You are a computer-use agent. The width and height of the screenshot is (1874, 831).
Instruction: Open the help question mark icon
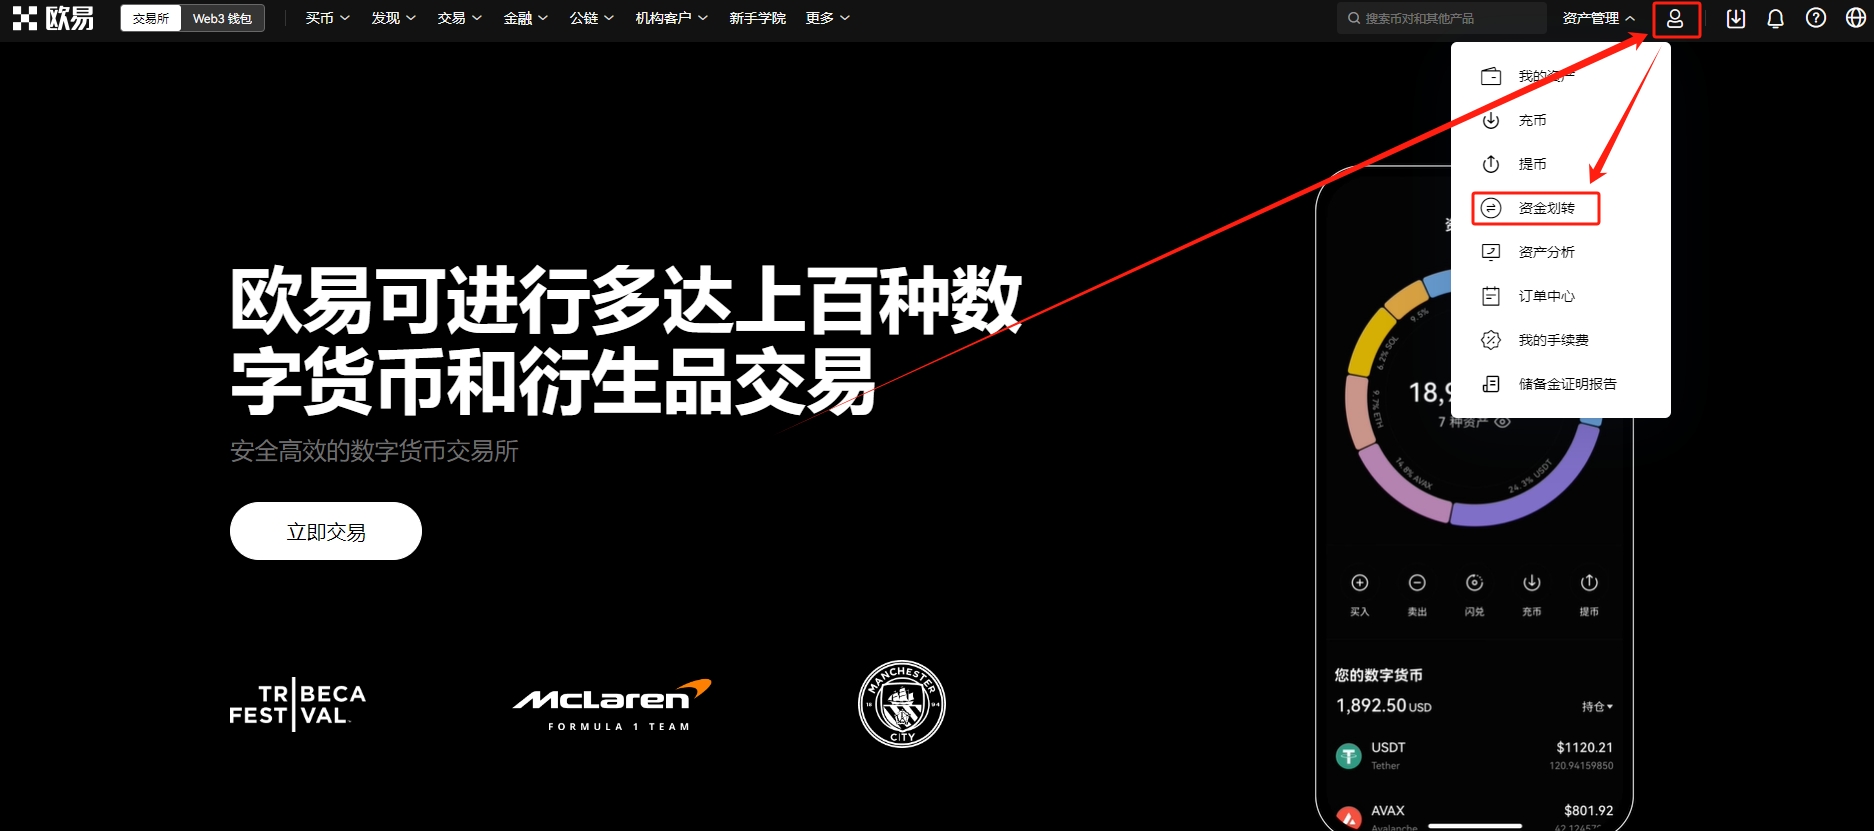pyautogui.click(x=1816, y=18)
